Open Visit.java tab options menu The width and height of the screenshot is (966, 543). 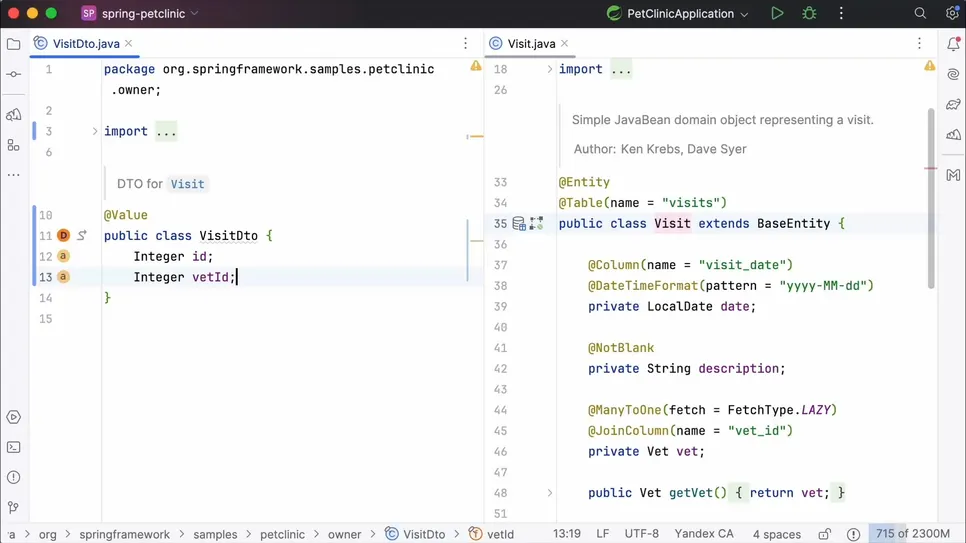(x=919, y=43)
